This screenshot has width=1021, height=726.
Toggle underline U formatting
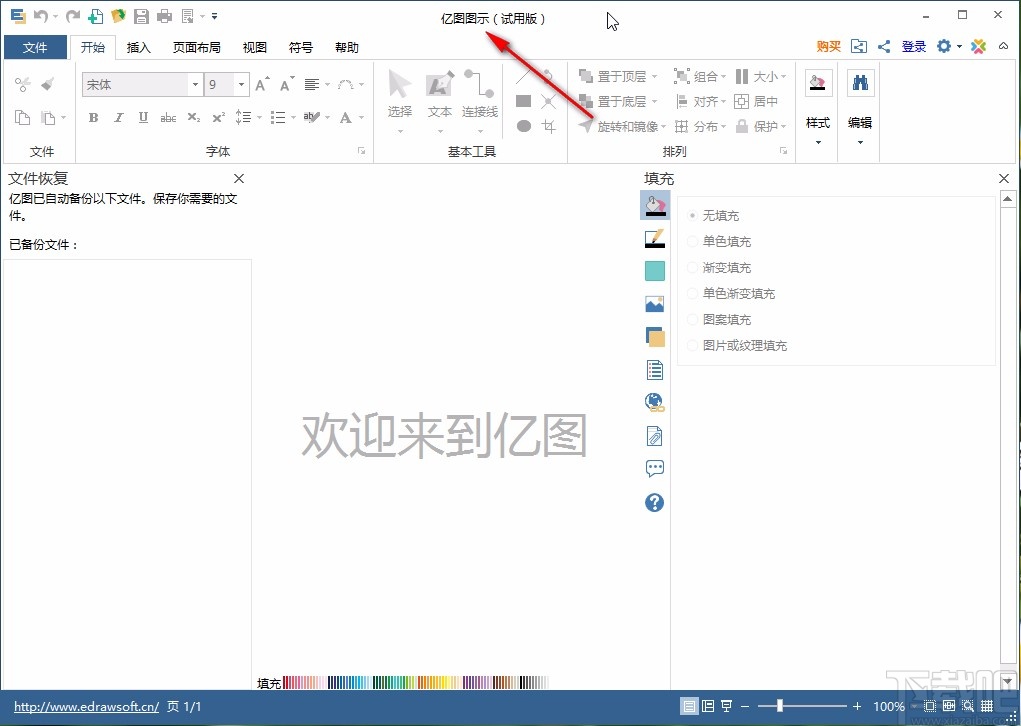(143, 117)
